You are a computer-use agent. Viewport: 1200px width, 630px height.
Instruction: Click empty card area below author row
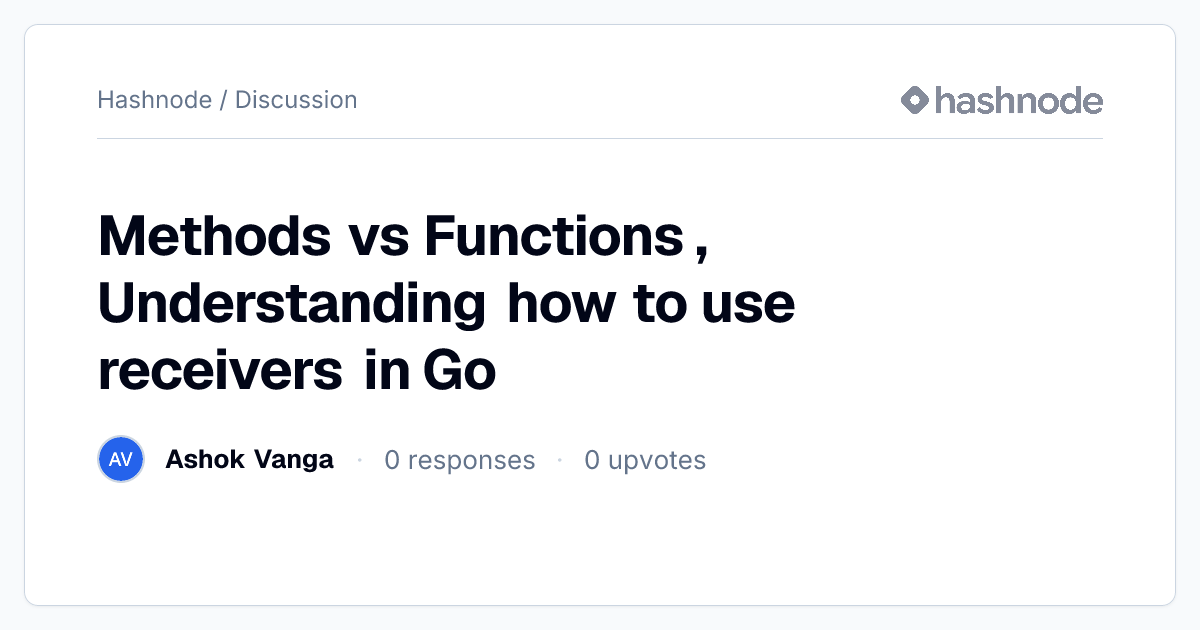coord(600,545)
